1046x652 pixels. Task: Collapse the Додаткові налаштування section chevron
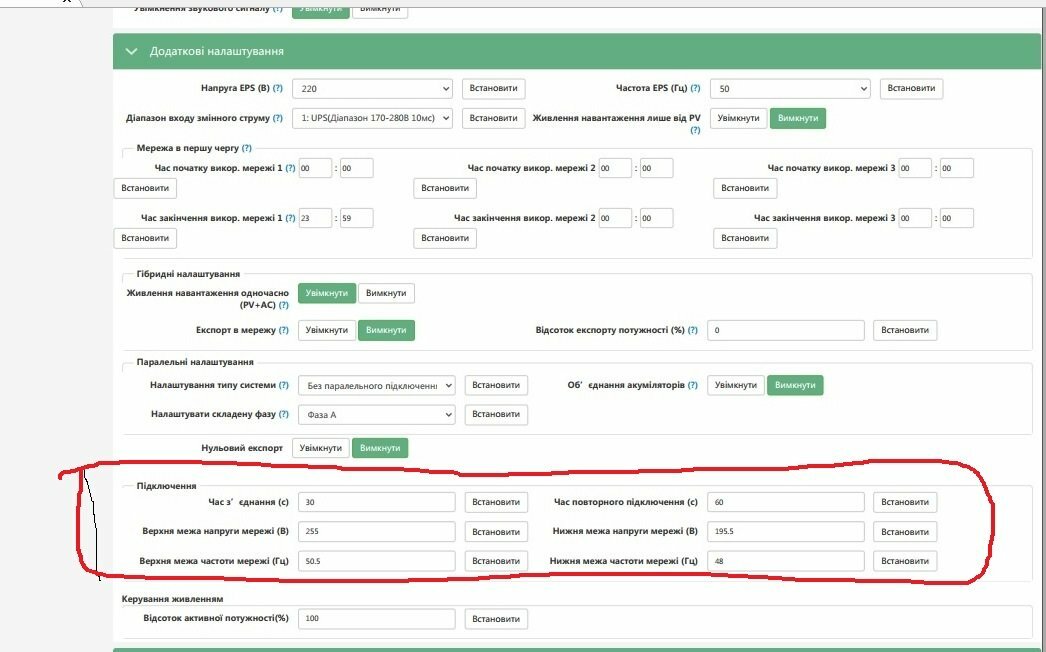click(x=131, y=51)
